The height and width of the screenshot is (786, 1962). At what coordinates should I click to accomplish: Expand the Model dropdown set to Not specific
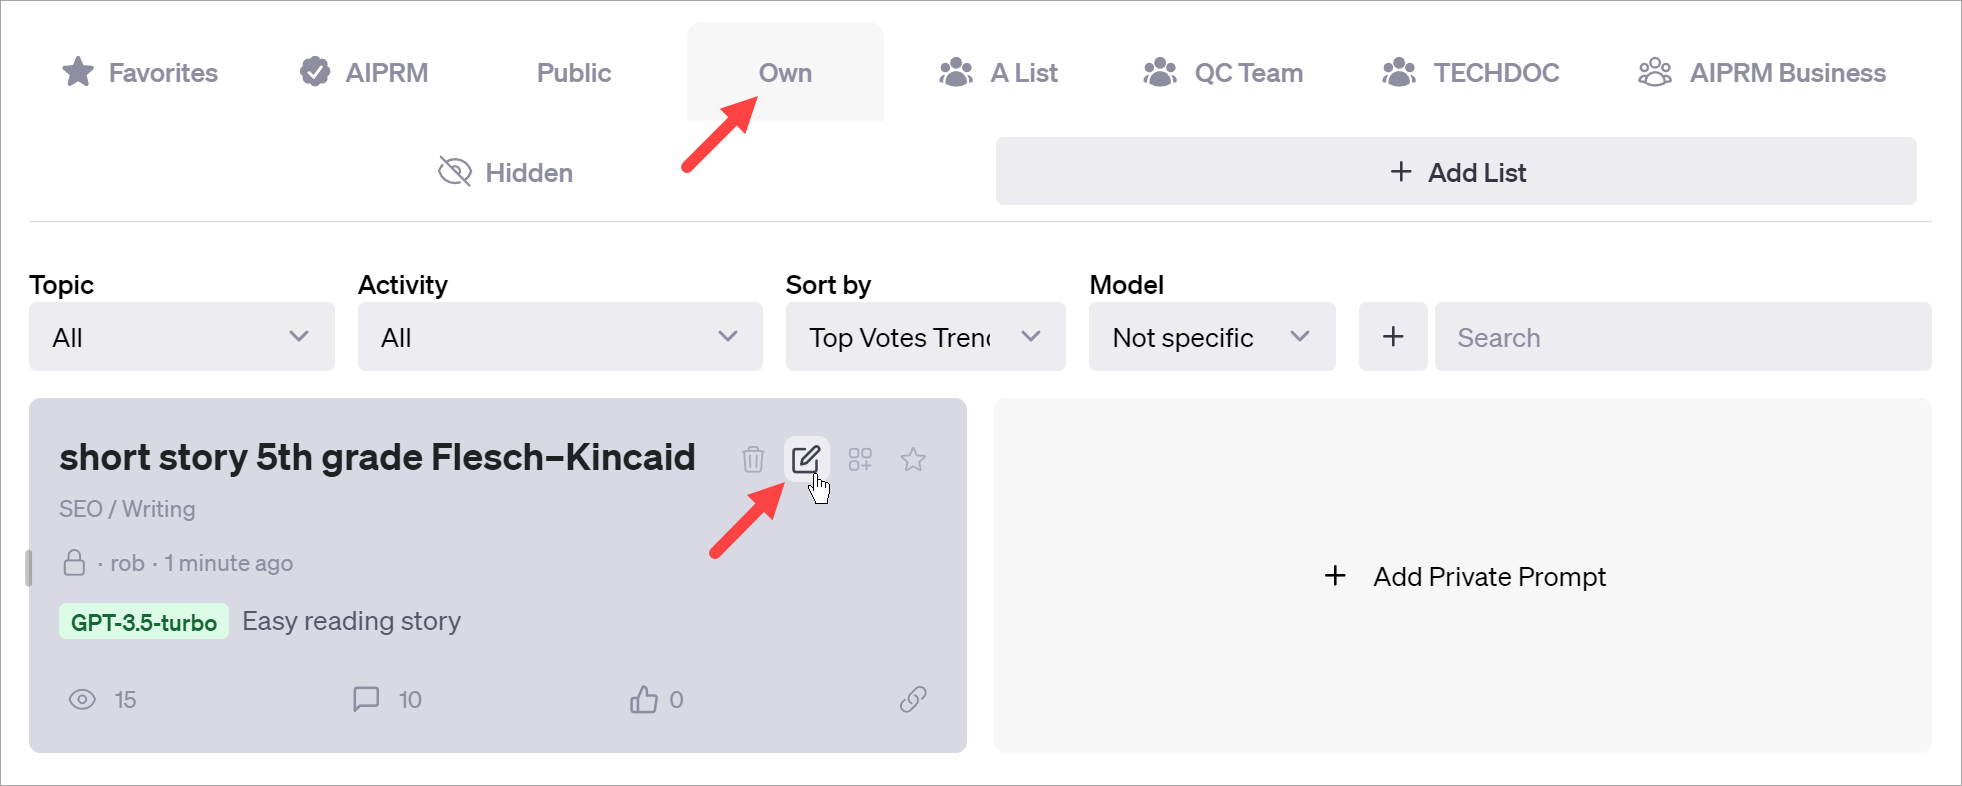[x=1211, y=337]
